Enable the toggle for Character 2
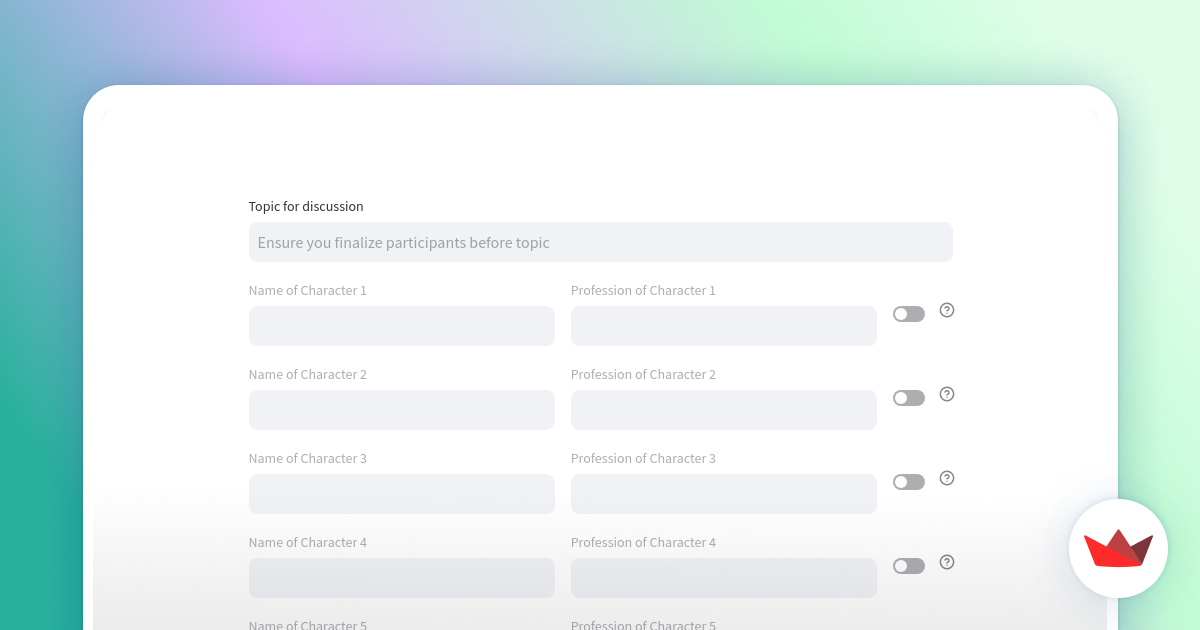The height and width of the screenshot is (630, 1200). pos(909,398)
